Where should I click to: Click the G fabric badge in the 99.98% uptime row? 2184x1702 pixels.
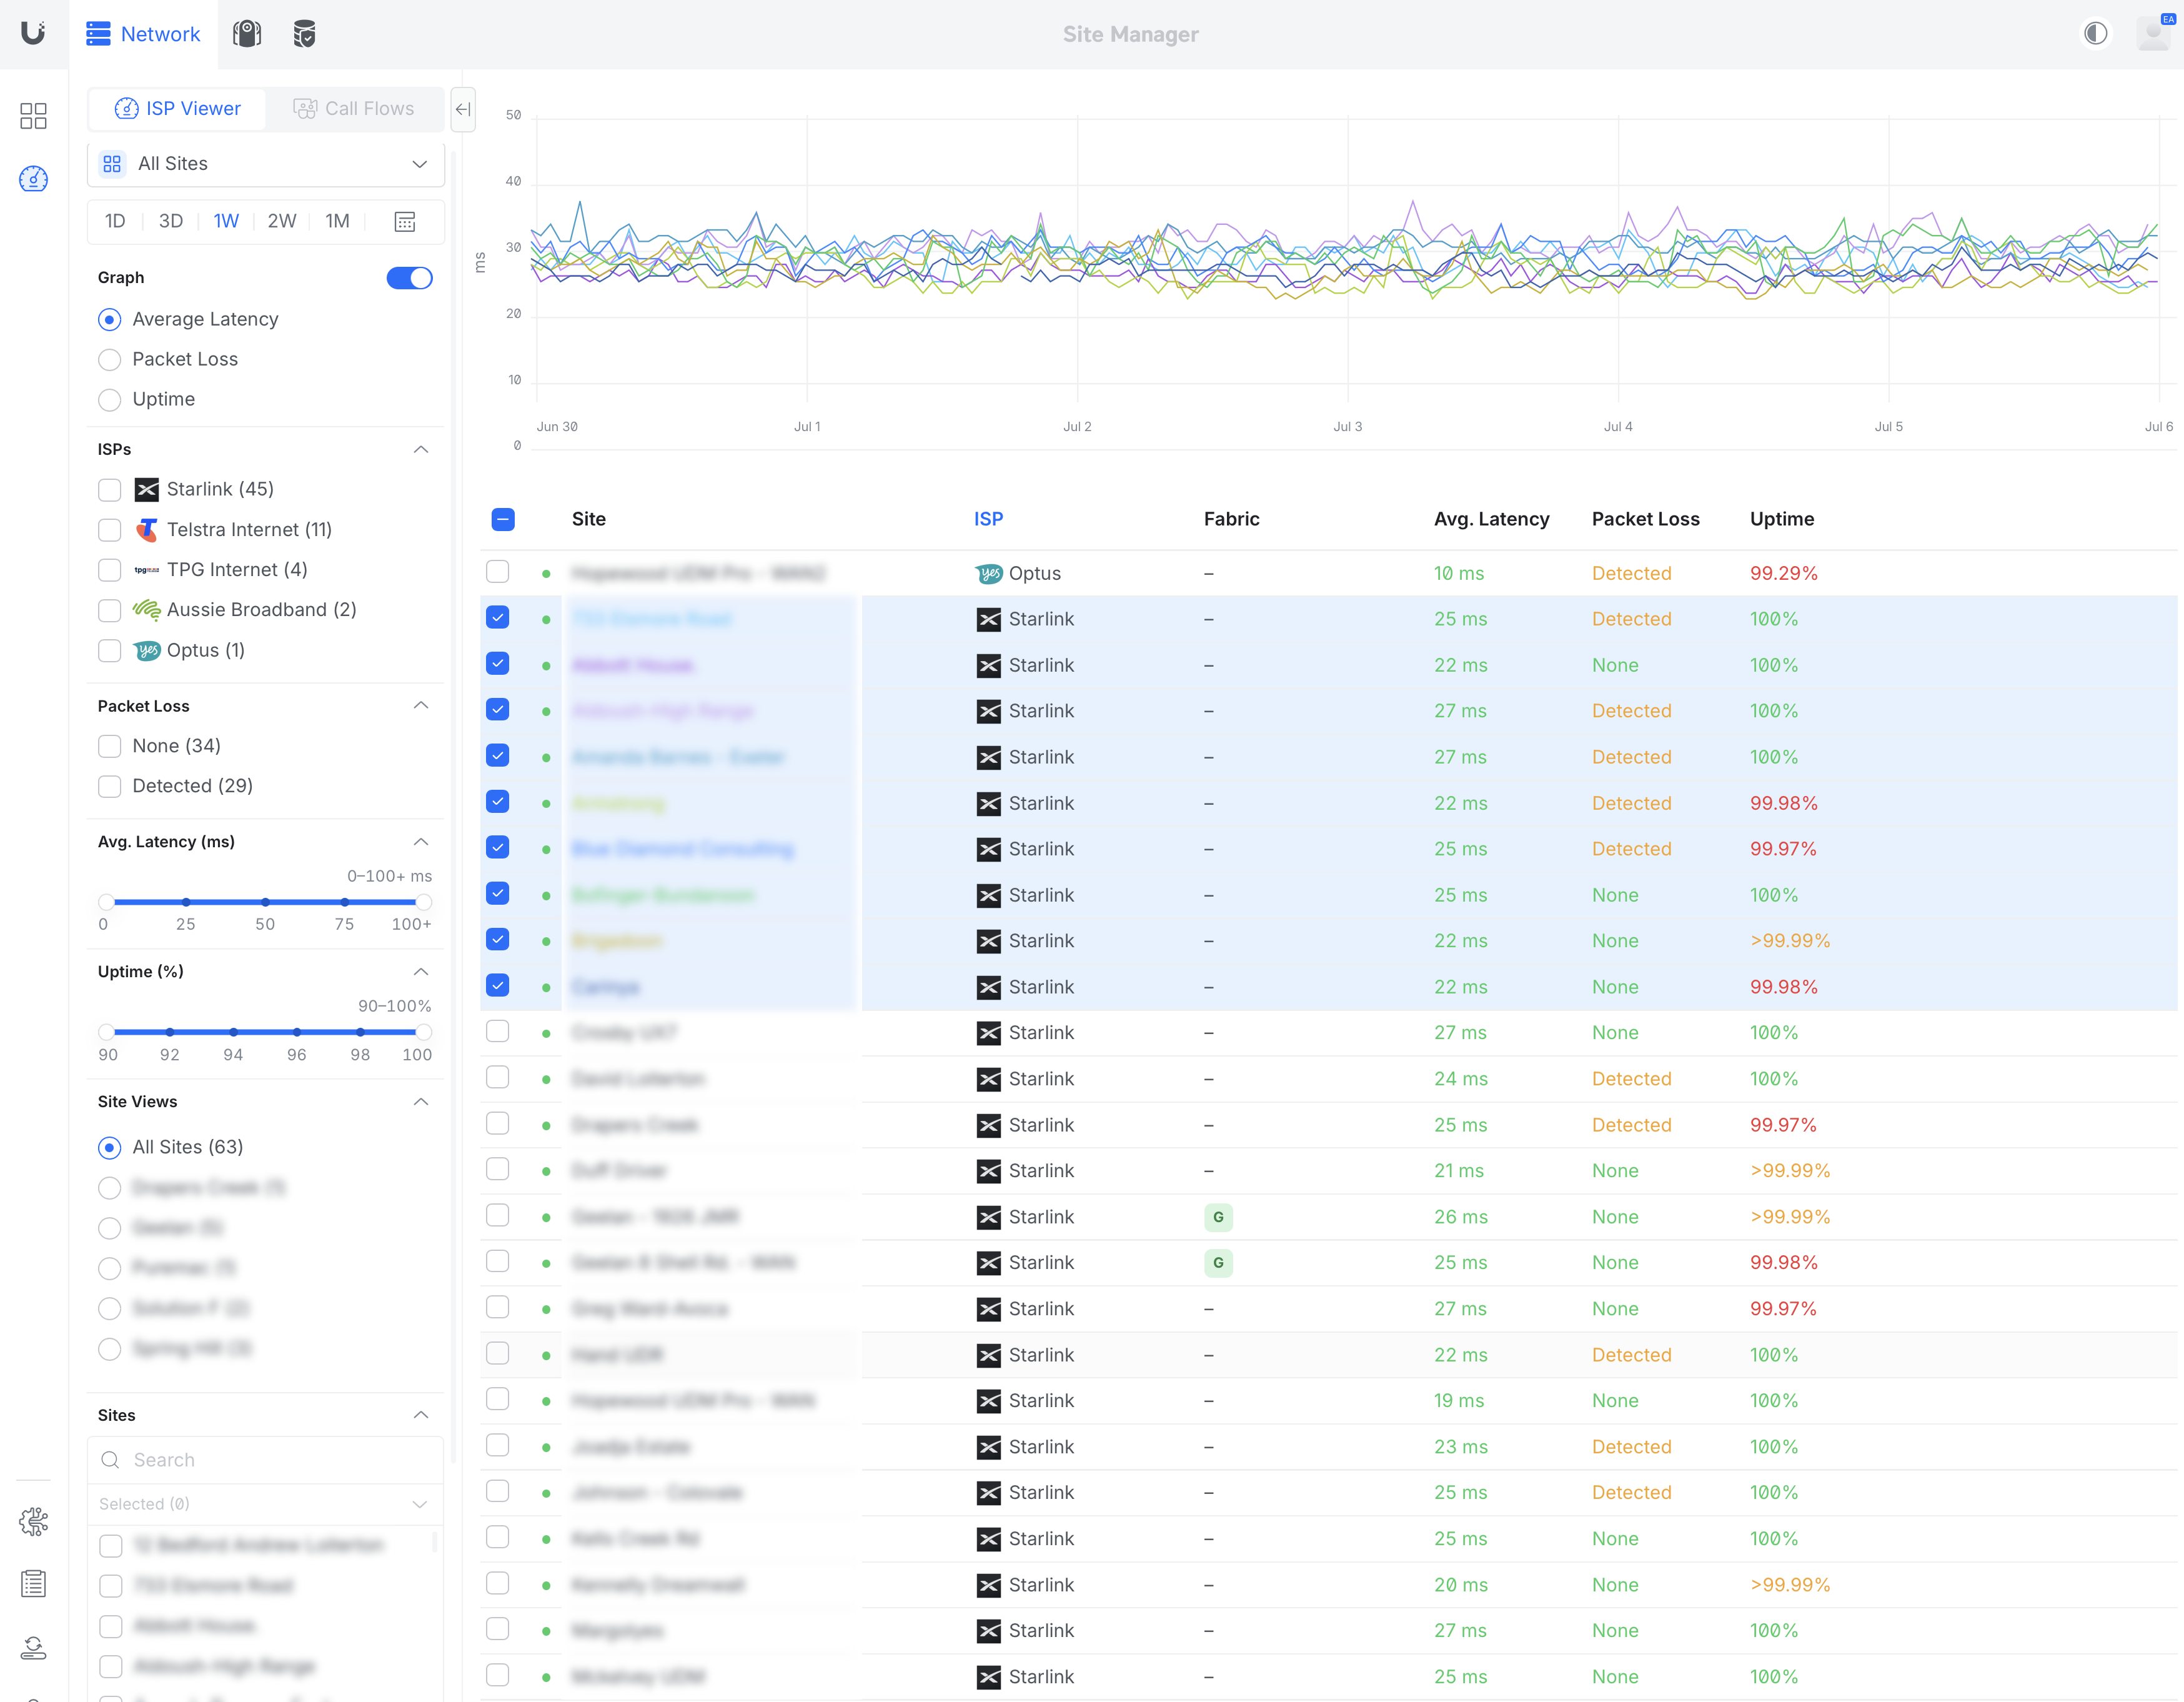pyautogui.click(x=1218, y=1263)
